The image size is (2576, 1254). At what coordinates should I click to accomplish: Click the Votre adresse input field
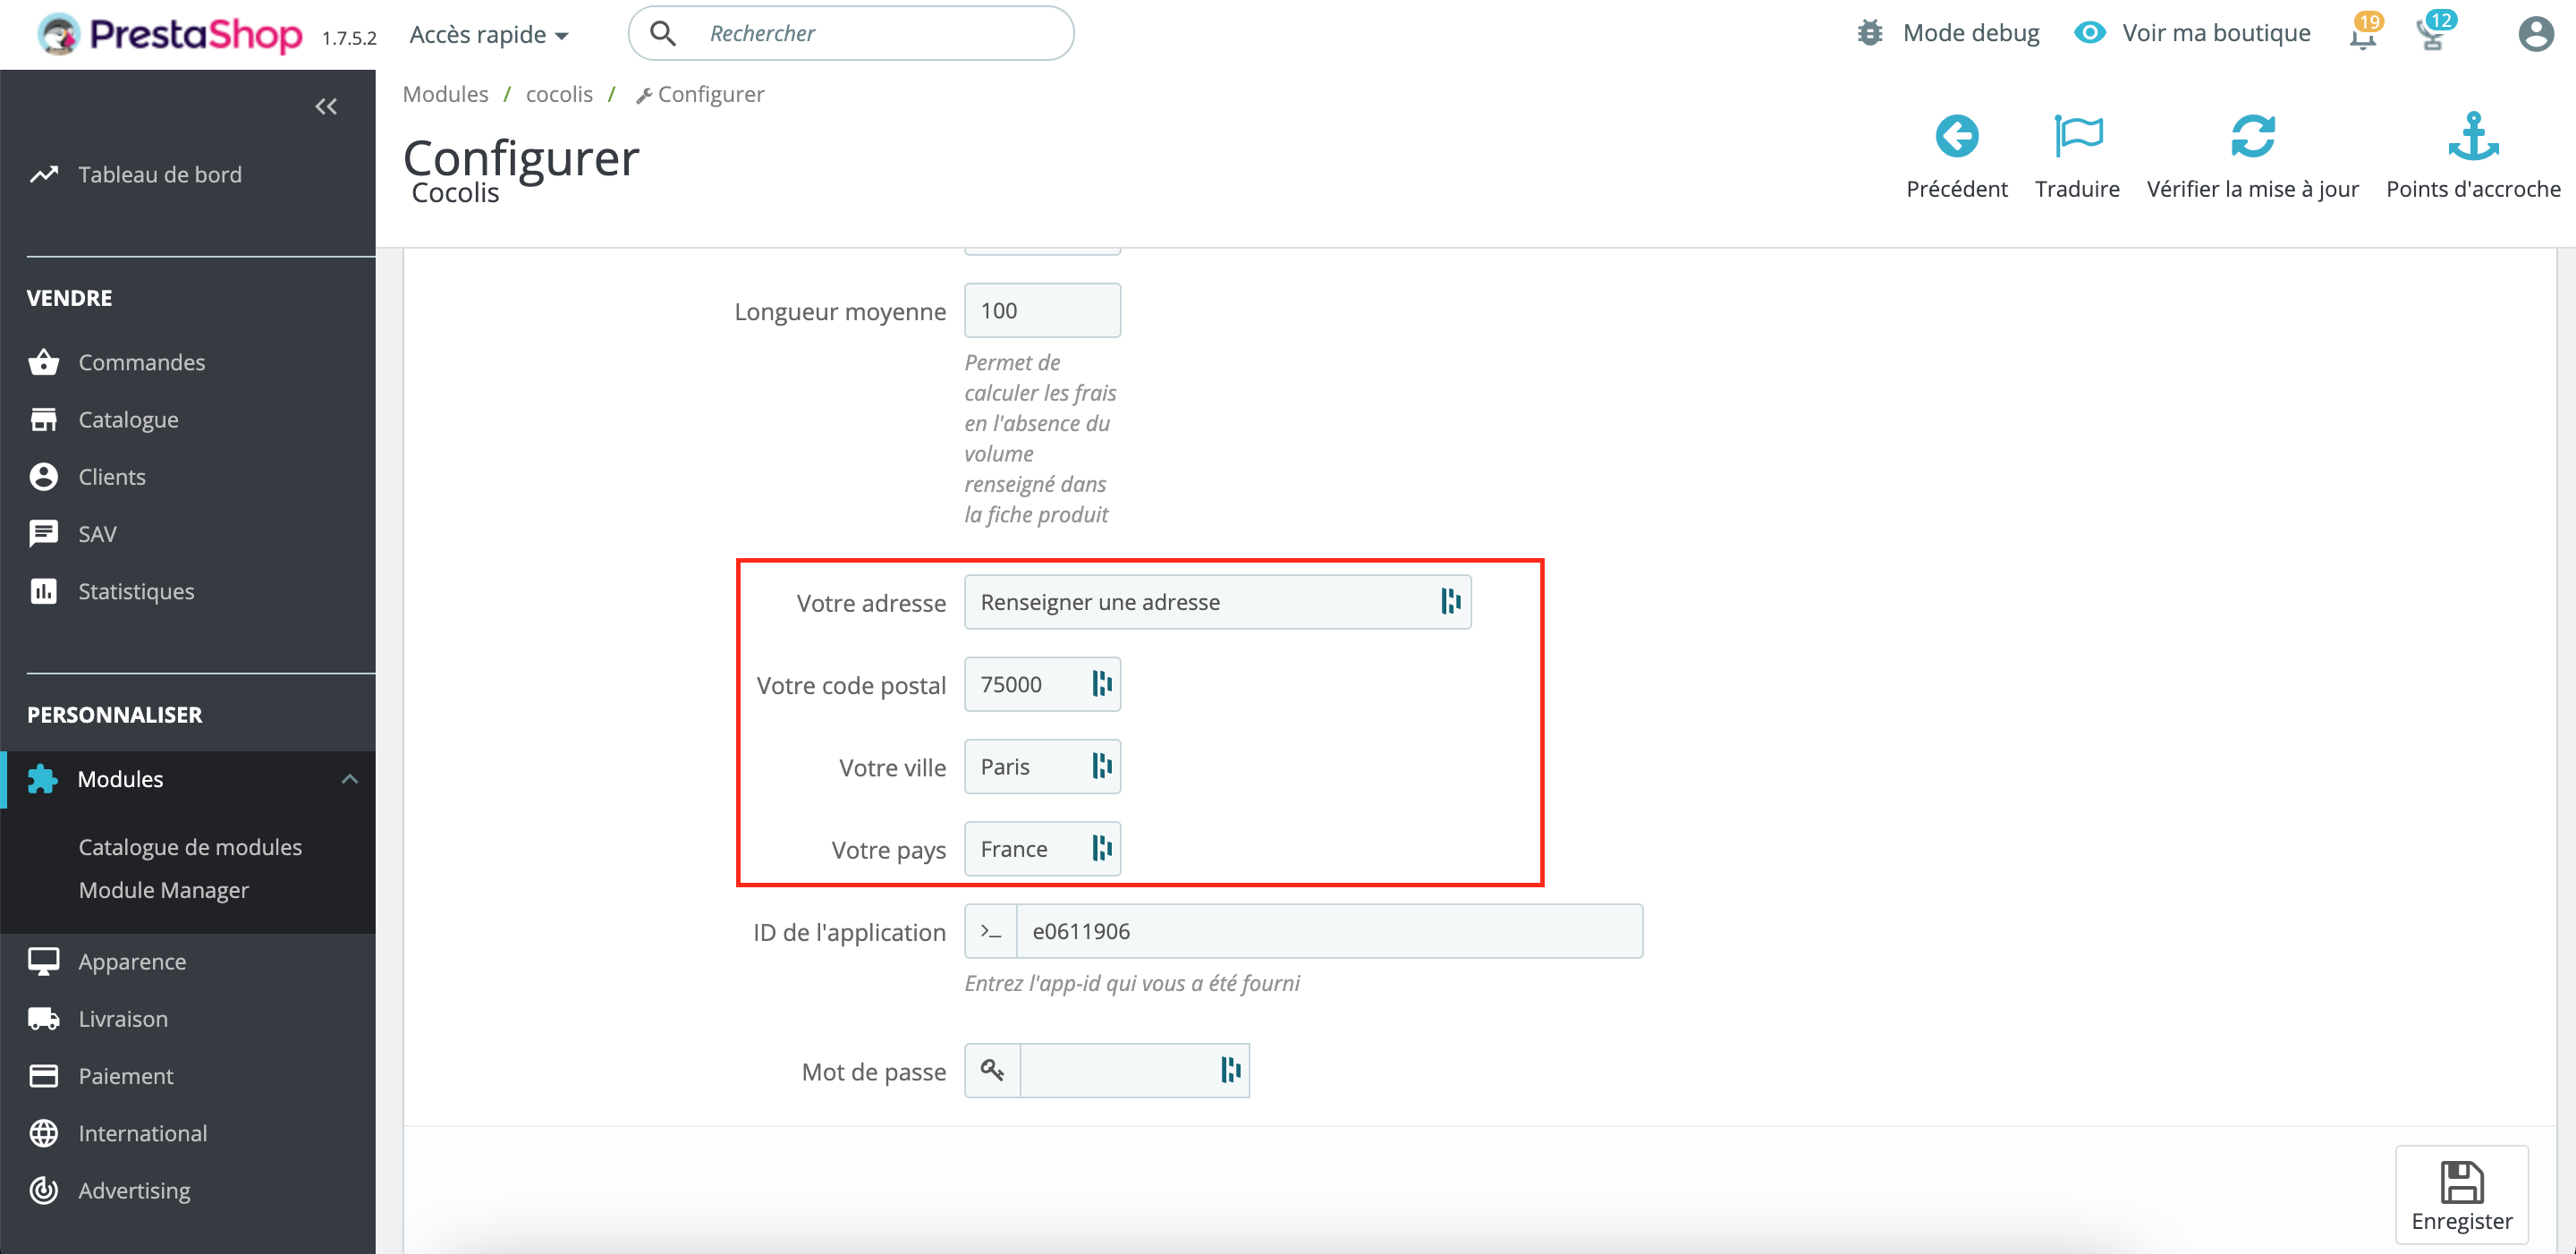point(1200,602)
